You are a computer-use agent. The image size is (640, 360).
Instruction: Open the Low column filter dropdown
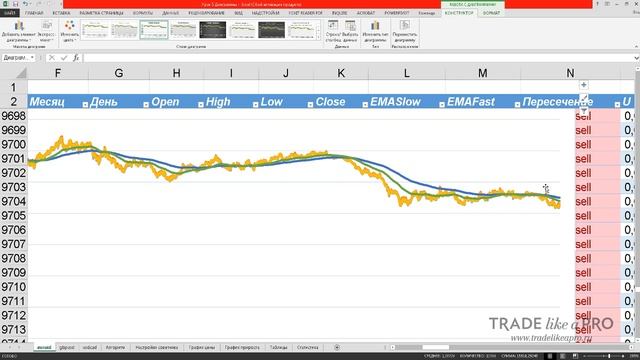tap(310, 104)
